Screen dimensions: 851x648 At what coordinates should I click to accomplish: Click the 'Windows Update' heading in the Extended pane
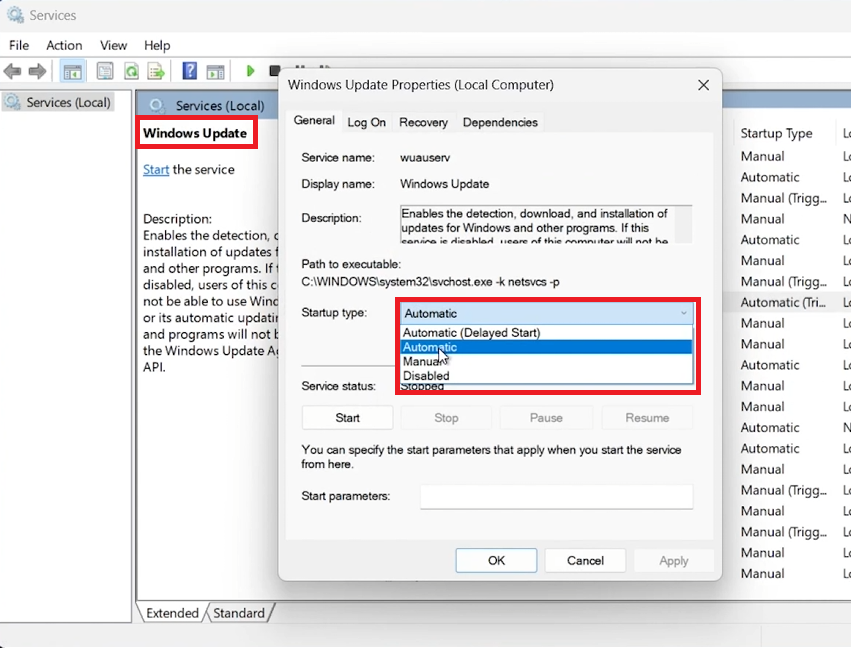pos(195,133)
